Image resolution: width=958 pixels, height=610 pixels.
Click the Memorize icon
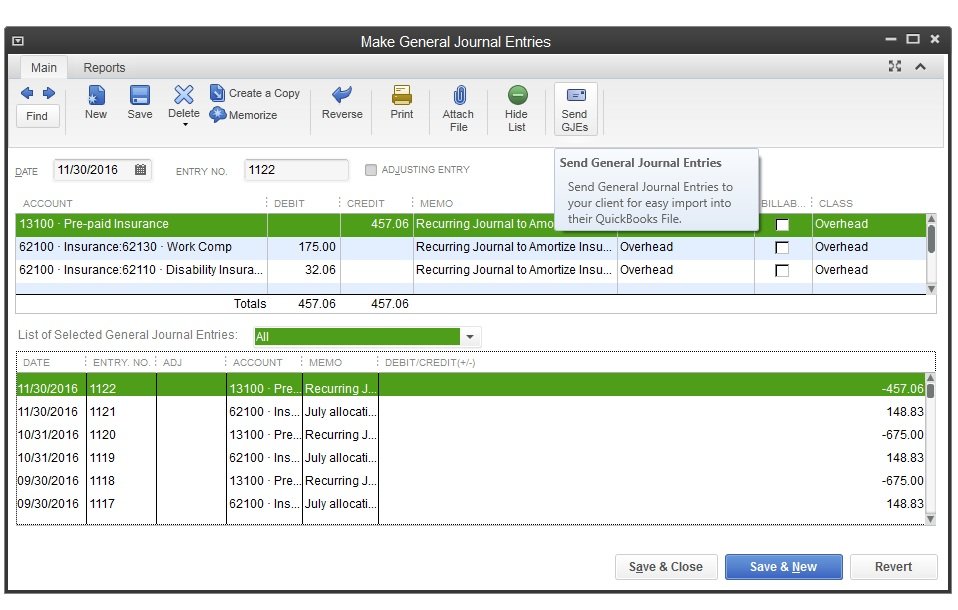217,115
